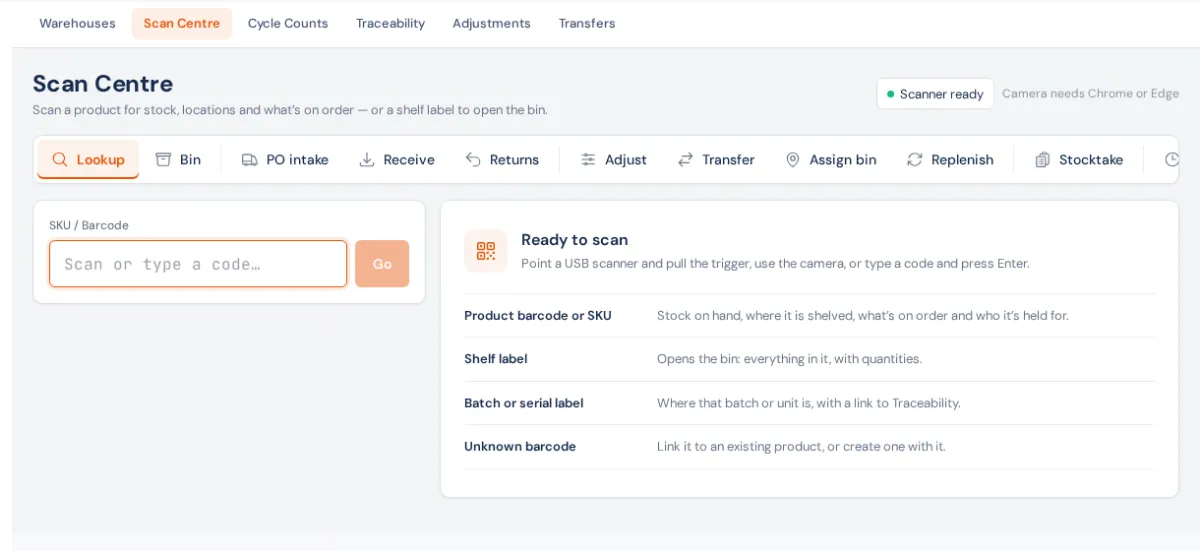Click the Batch or serial label row
The width and height of the screenshot is (1200, 551).
pos(809,403)
